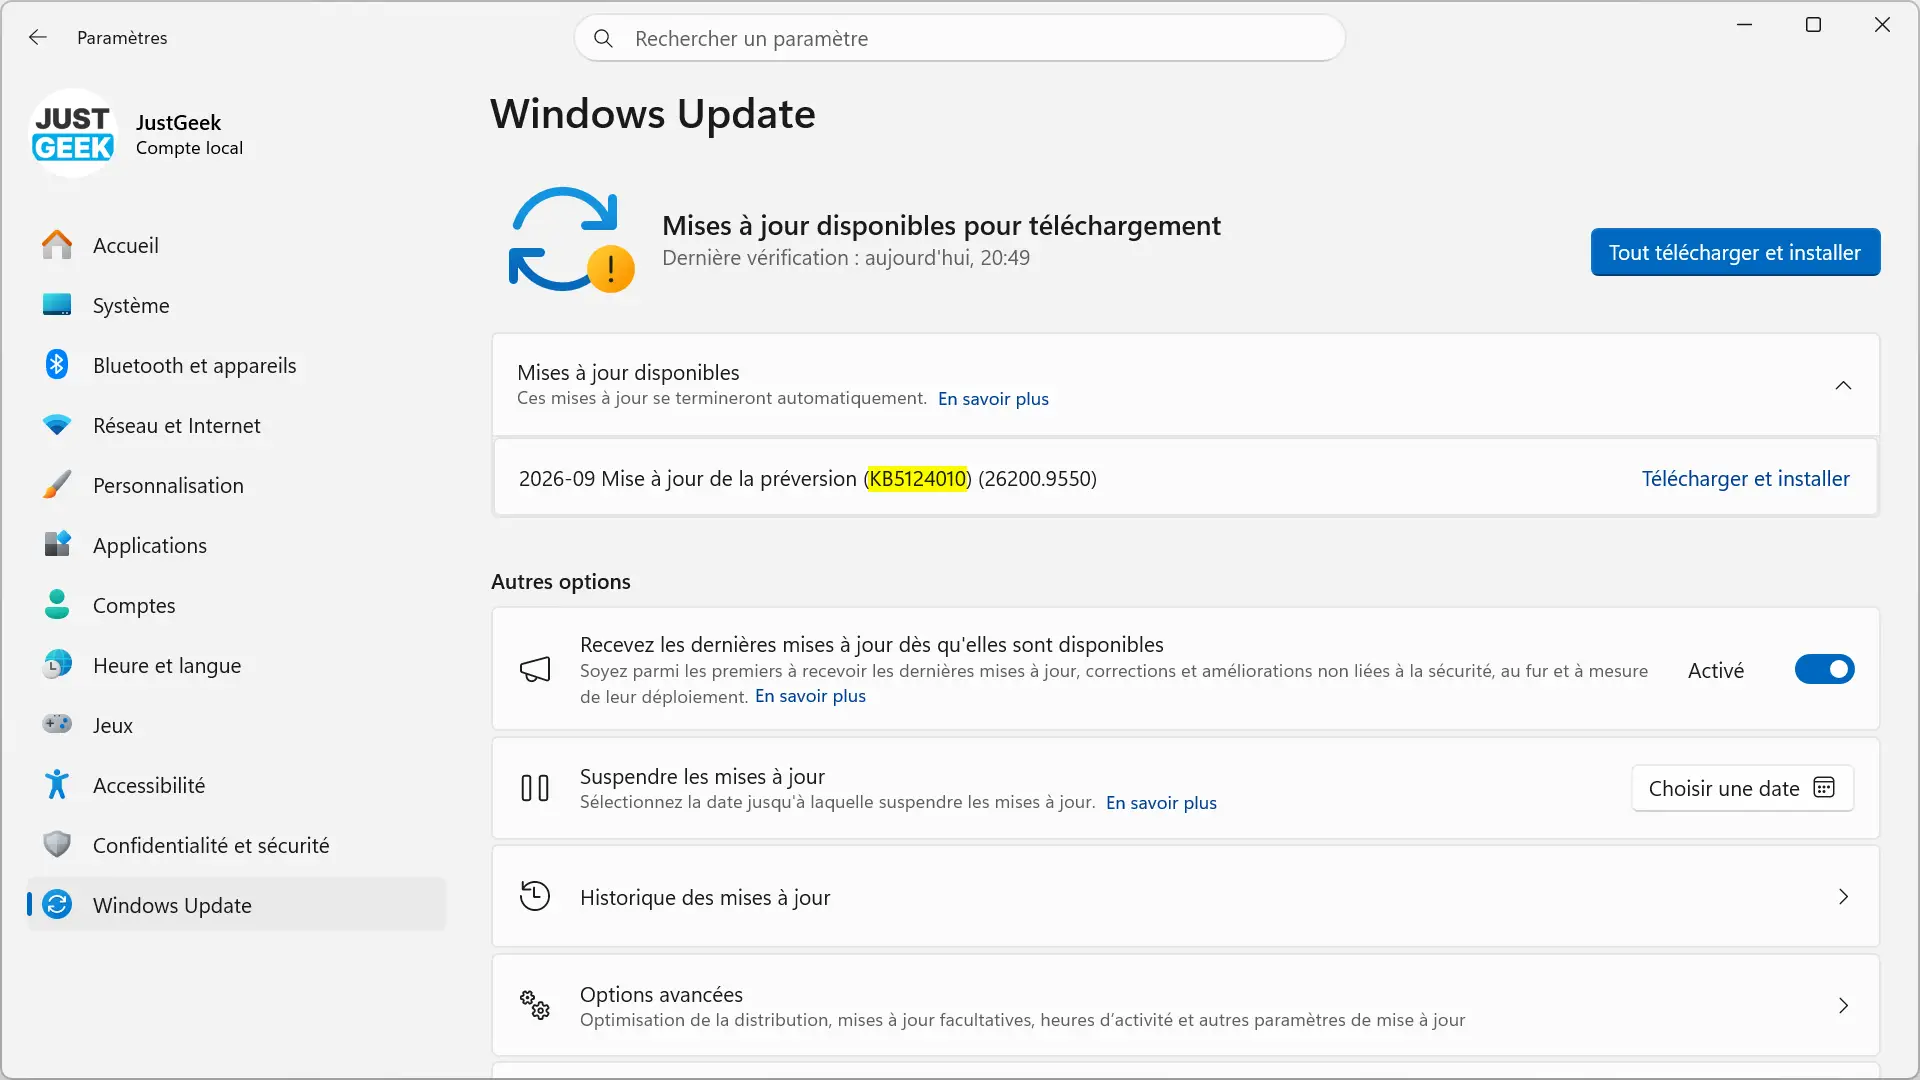Click the large update status warning icon

pos(572,240)
